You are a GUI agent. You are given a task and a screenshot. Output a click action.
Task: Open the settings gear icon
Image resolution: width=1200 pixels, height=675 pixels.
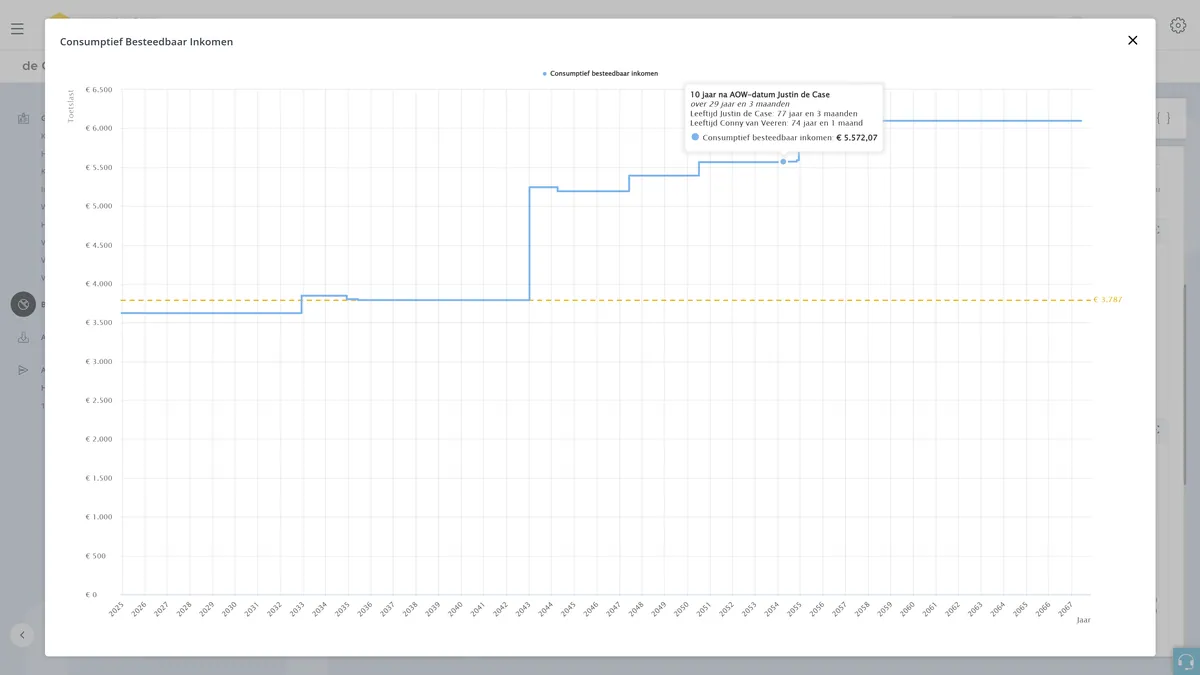(1178, 26)
